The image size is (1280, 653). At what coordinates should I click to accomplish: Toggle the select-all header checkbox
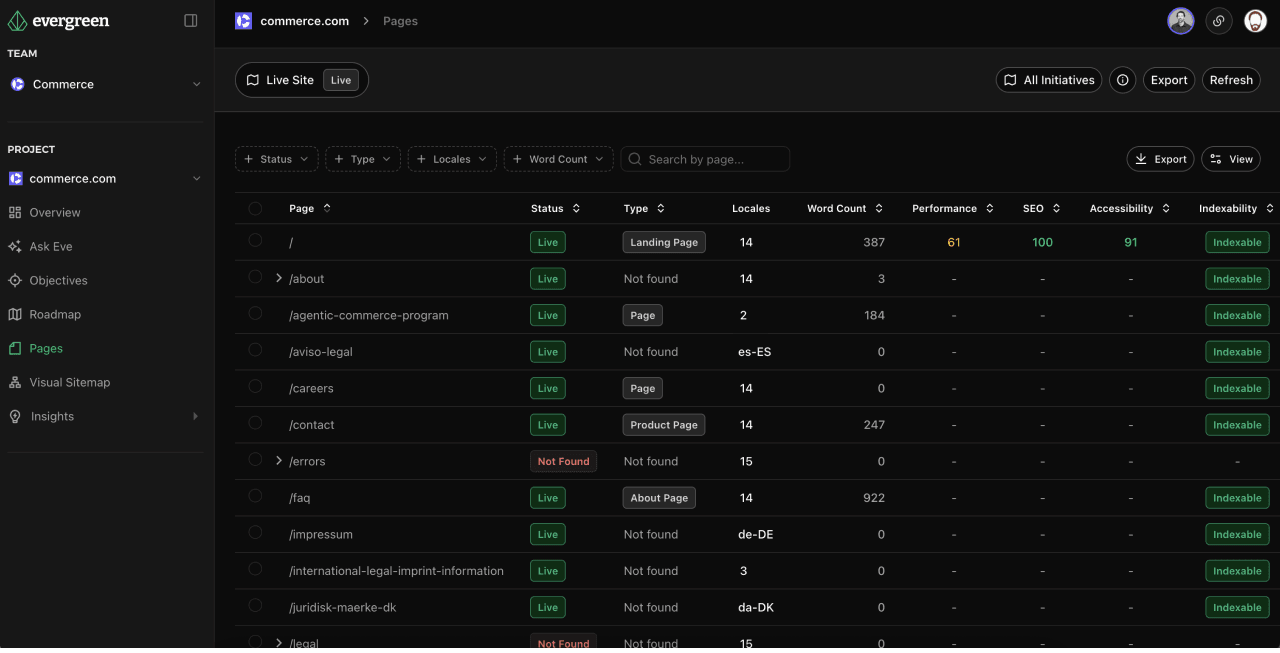pyautogui.click(x=255, y=208)
